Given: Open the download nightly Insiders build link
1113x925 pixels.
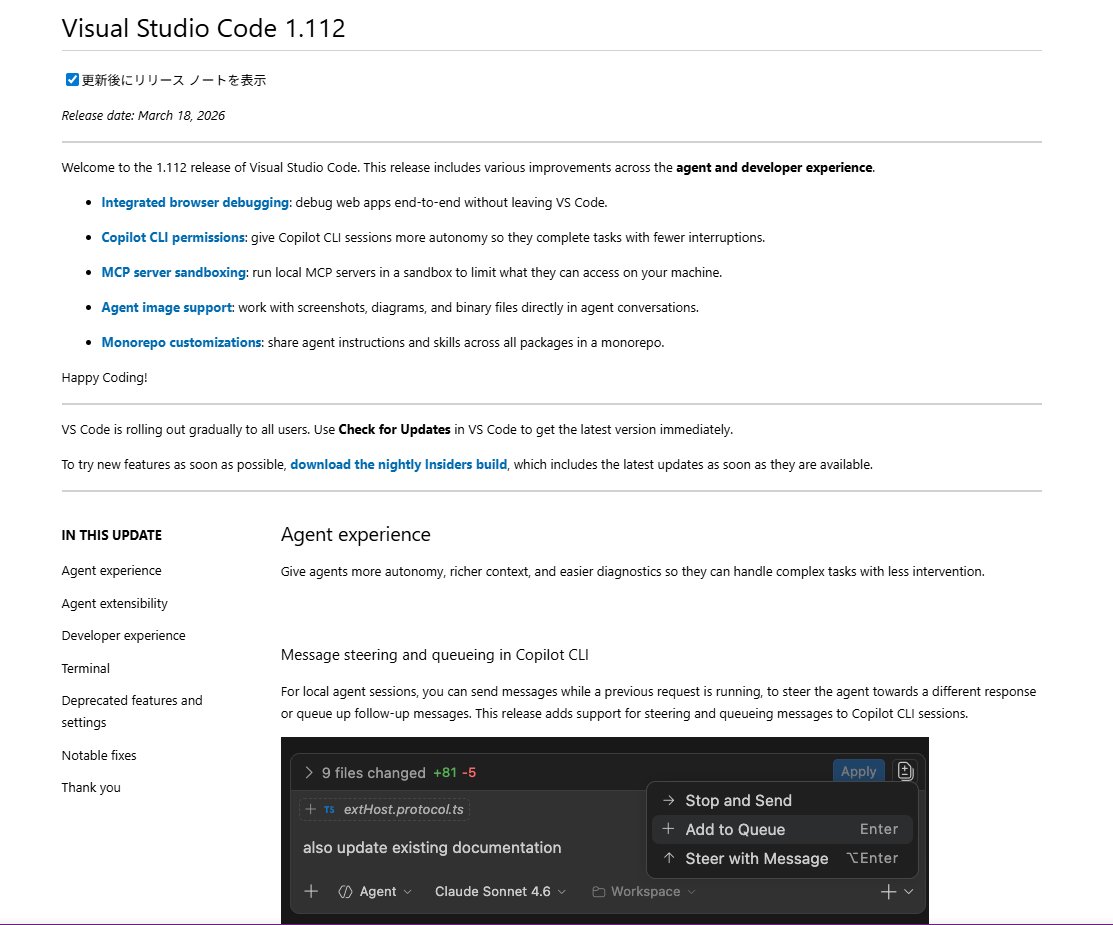Looking at the screenshot, I should [x=398, y=464].
